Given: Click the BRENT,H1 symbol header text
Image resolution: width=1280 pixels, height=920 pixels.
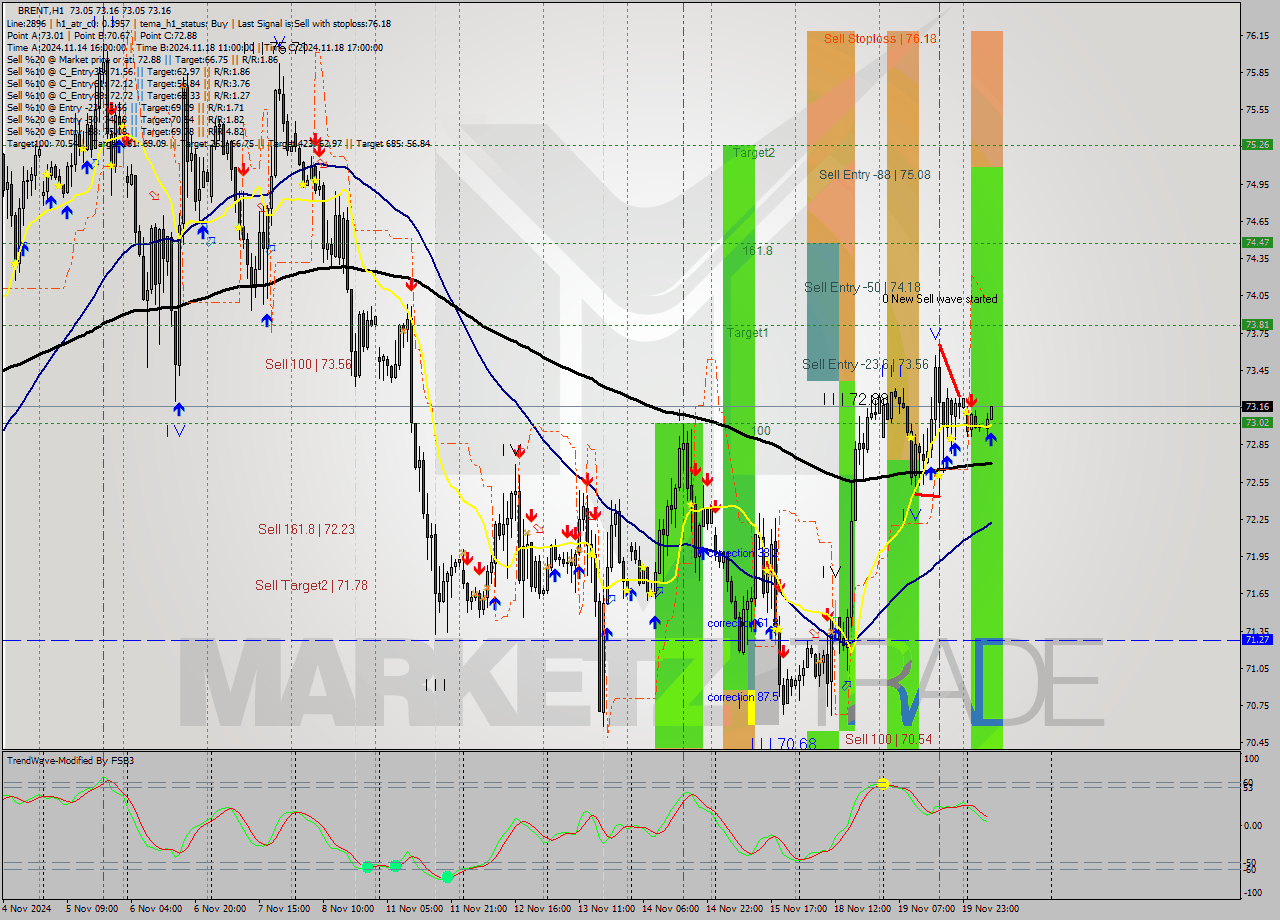Looking at the screenshot, I should pyautogui.click(x=40, y=10).
